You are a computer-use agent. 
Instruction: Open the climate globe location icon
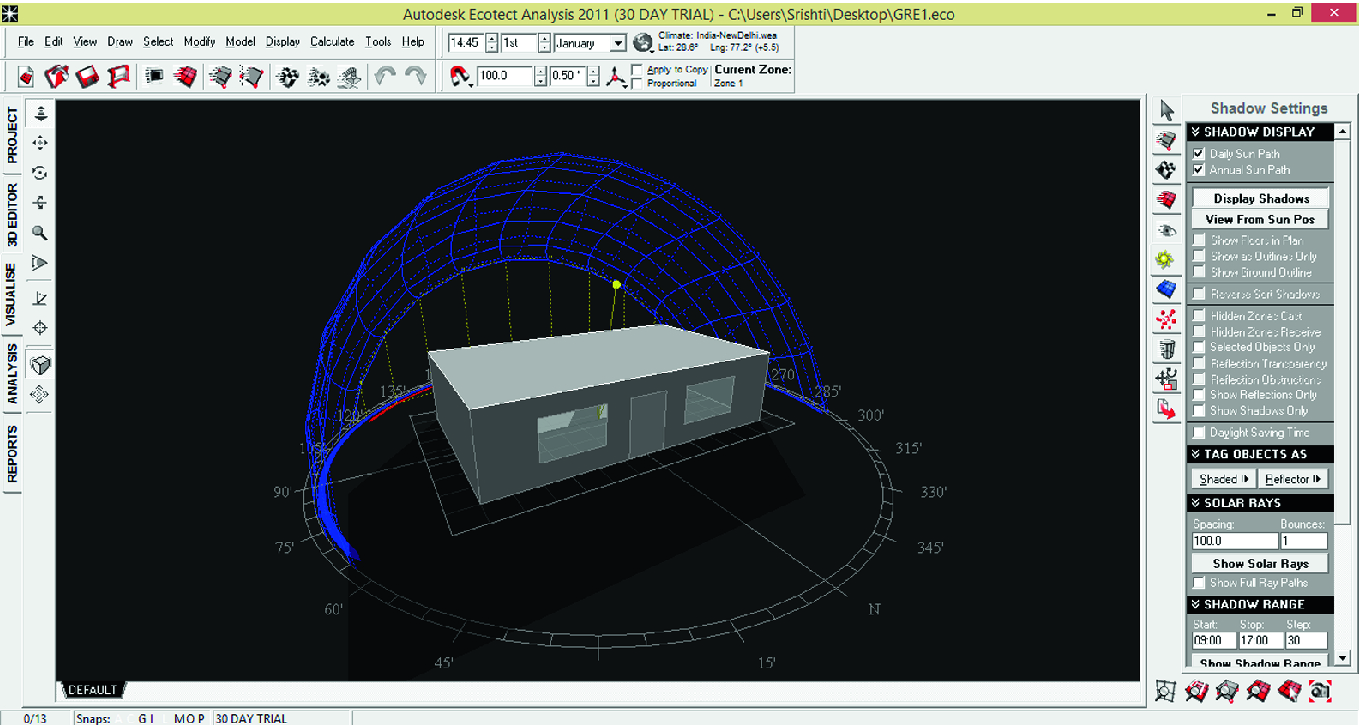pyautogui.click(x=645, y=41)
